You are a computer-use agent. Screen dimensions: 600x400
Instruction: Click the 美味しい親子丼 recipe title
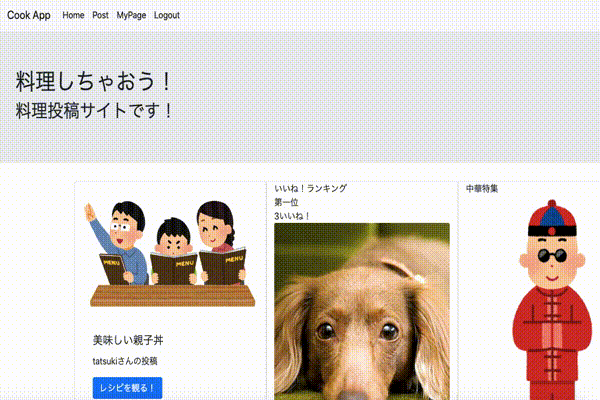(128, 340)
